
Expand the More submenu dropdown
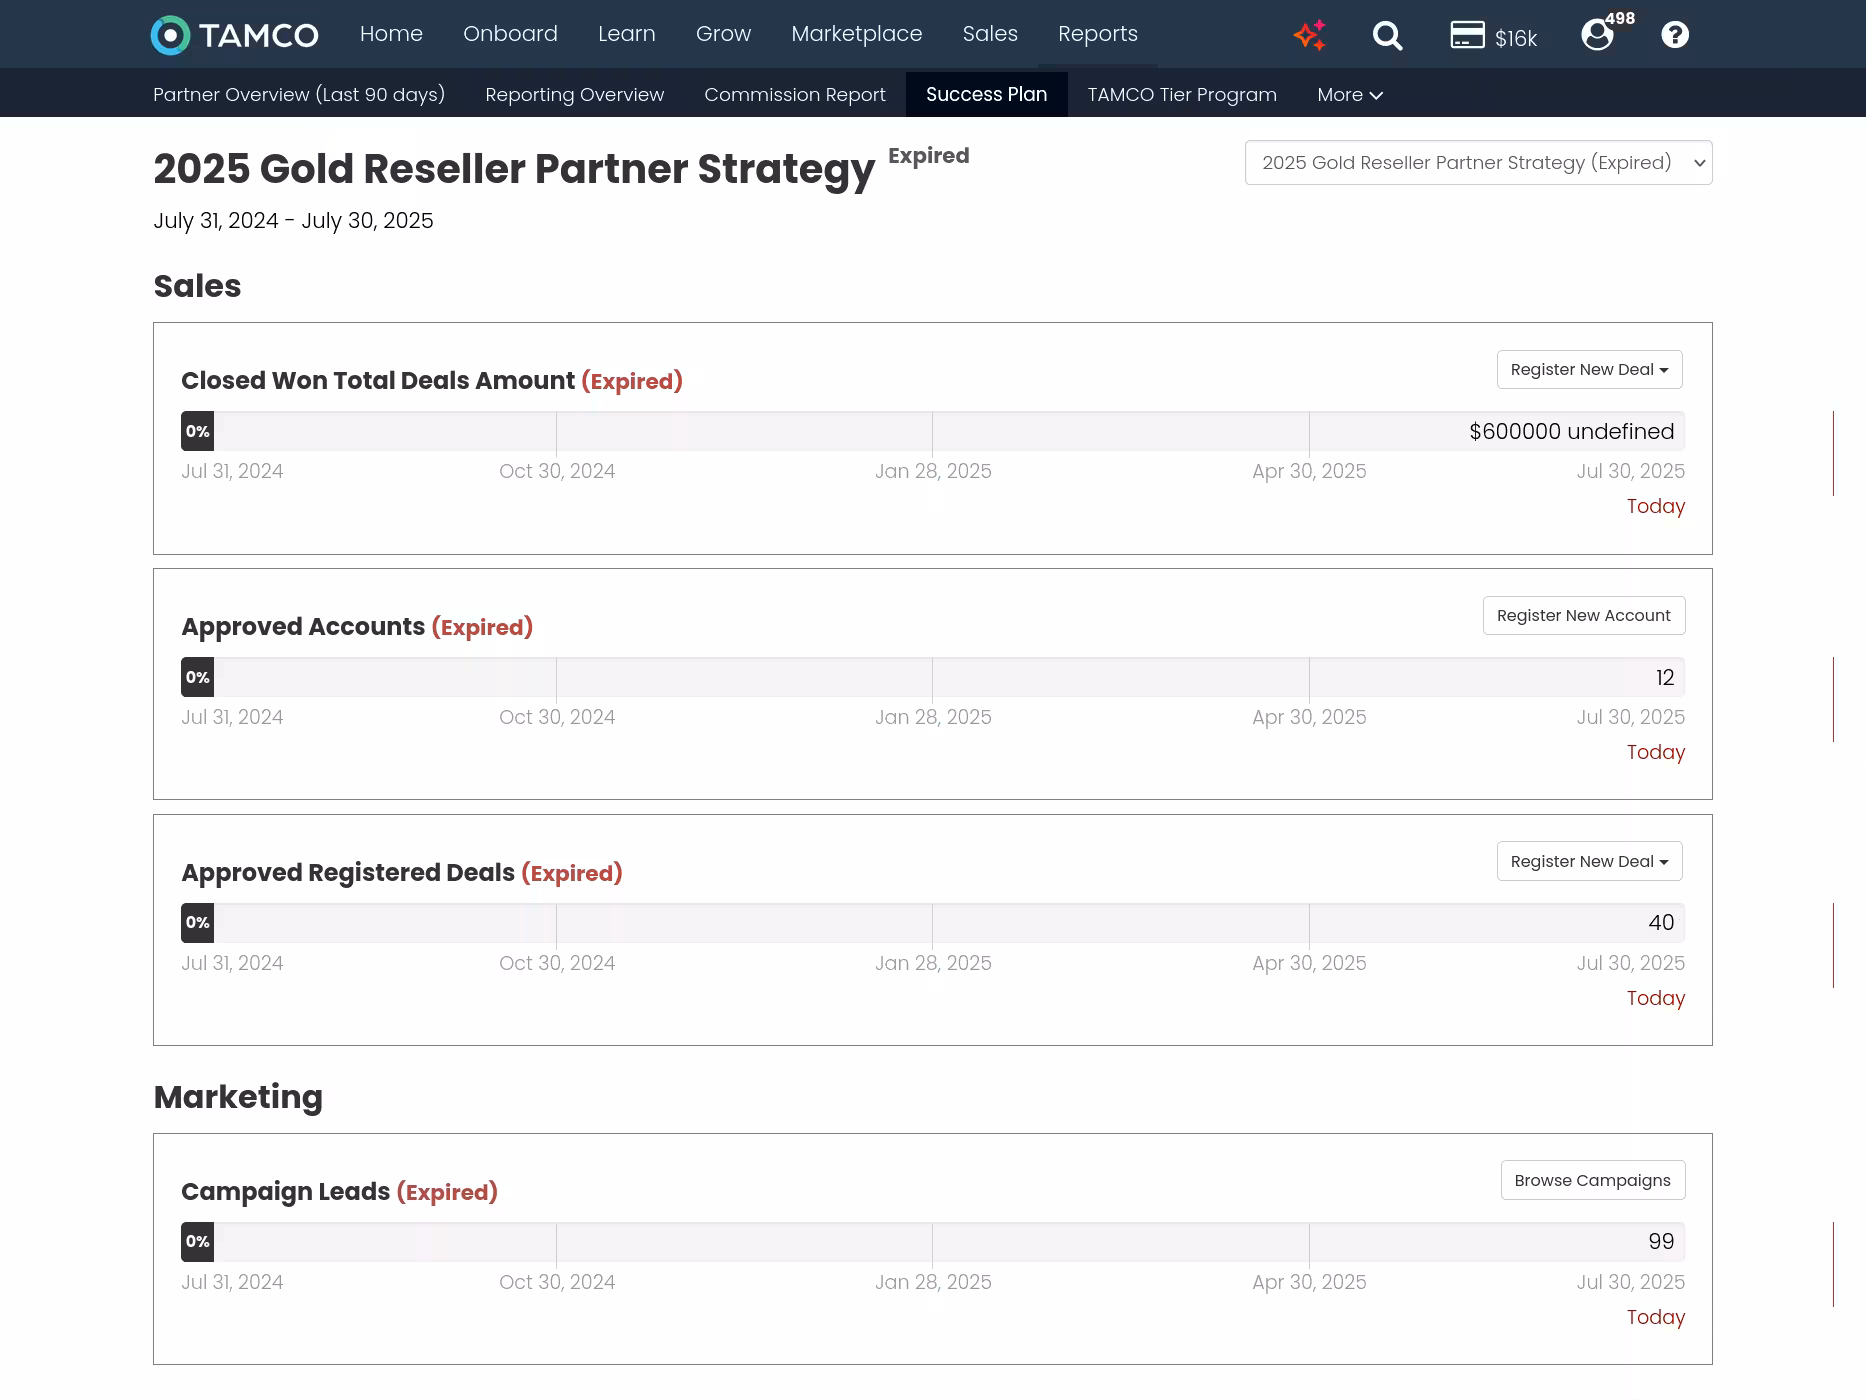tap(1350, 94)
